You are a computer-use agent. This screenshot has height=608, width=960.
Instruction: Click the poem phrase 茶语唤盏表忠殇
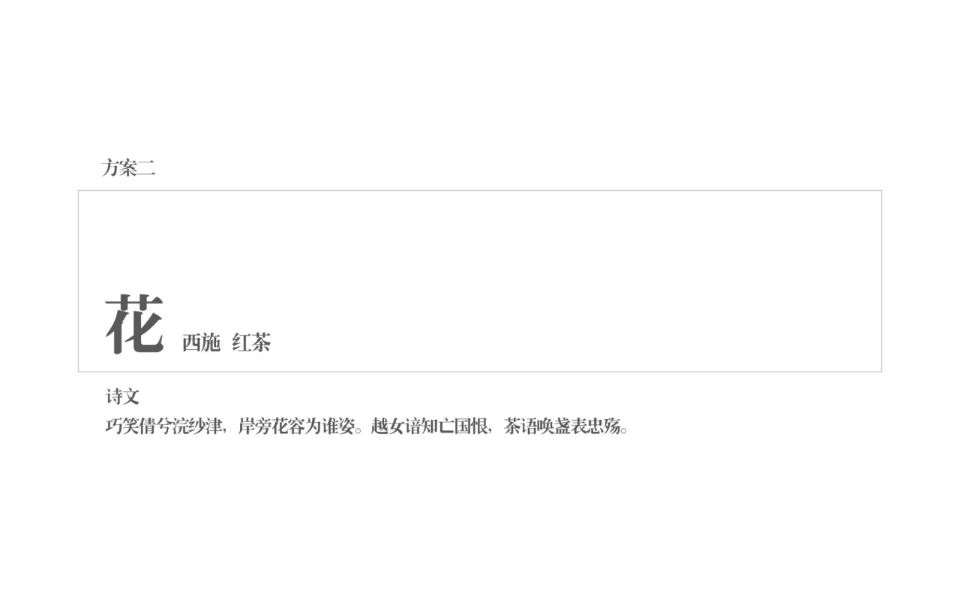tap(562, 426)
